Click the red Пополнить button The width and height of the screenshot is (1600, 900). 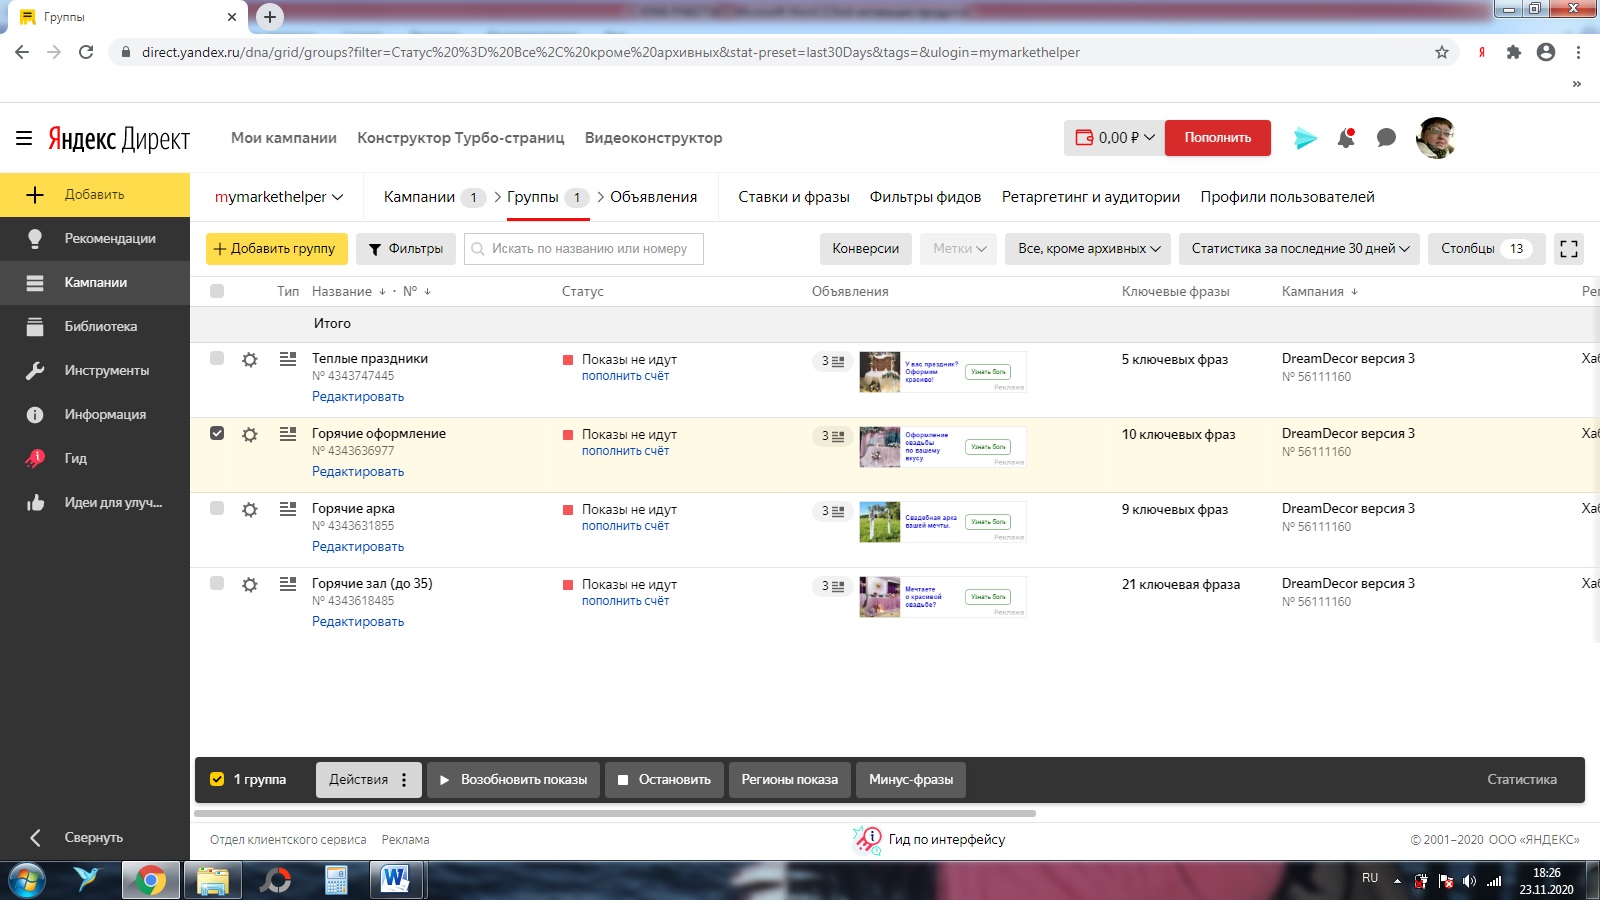coord(1218,138)
